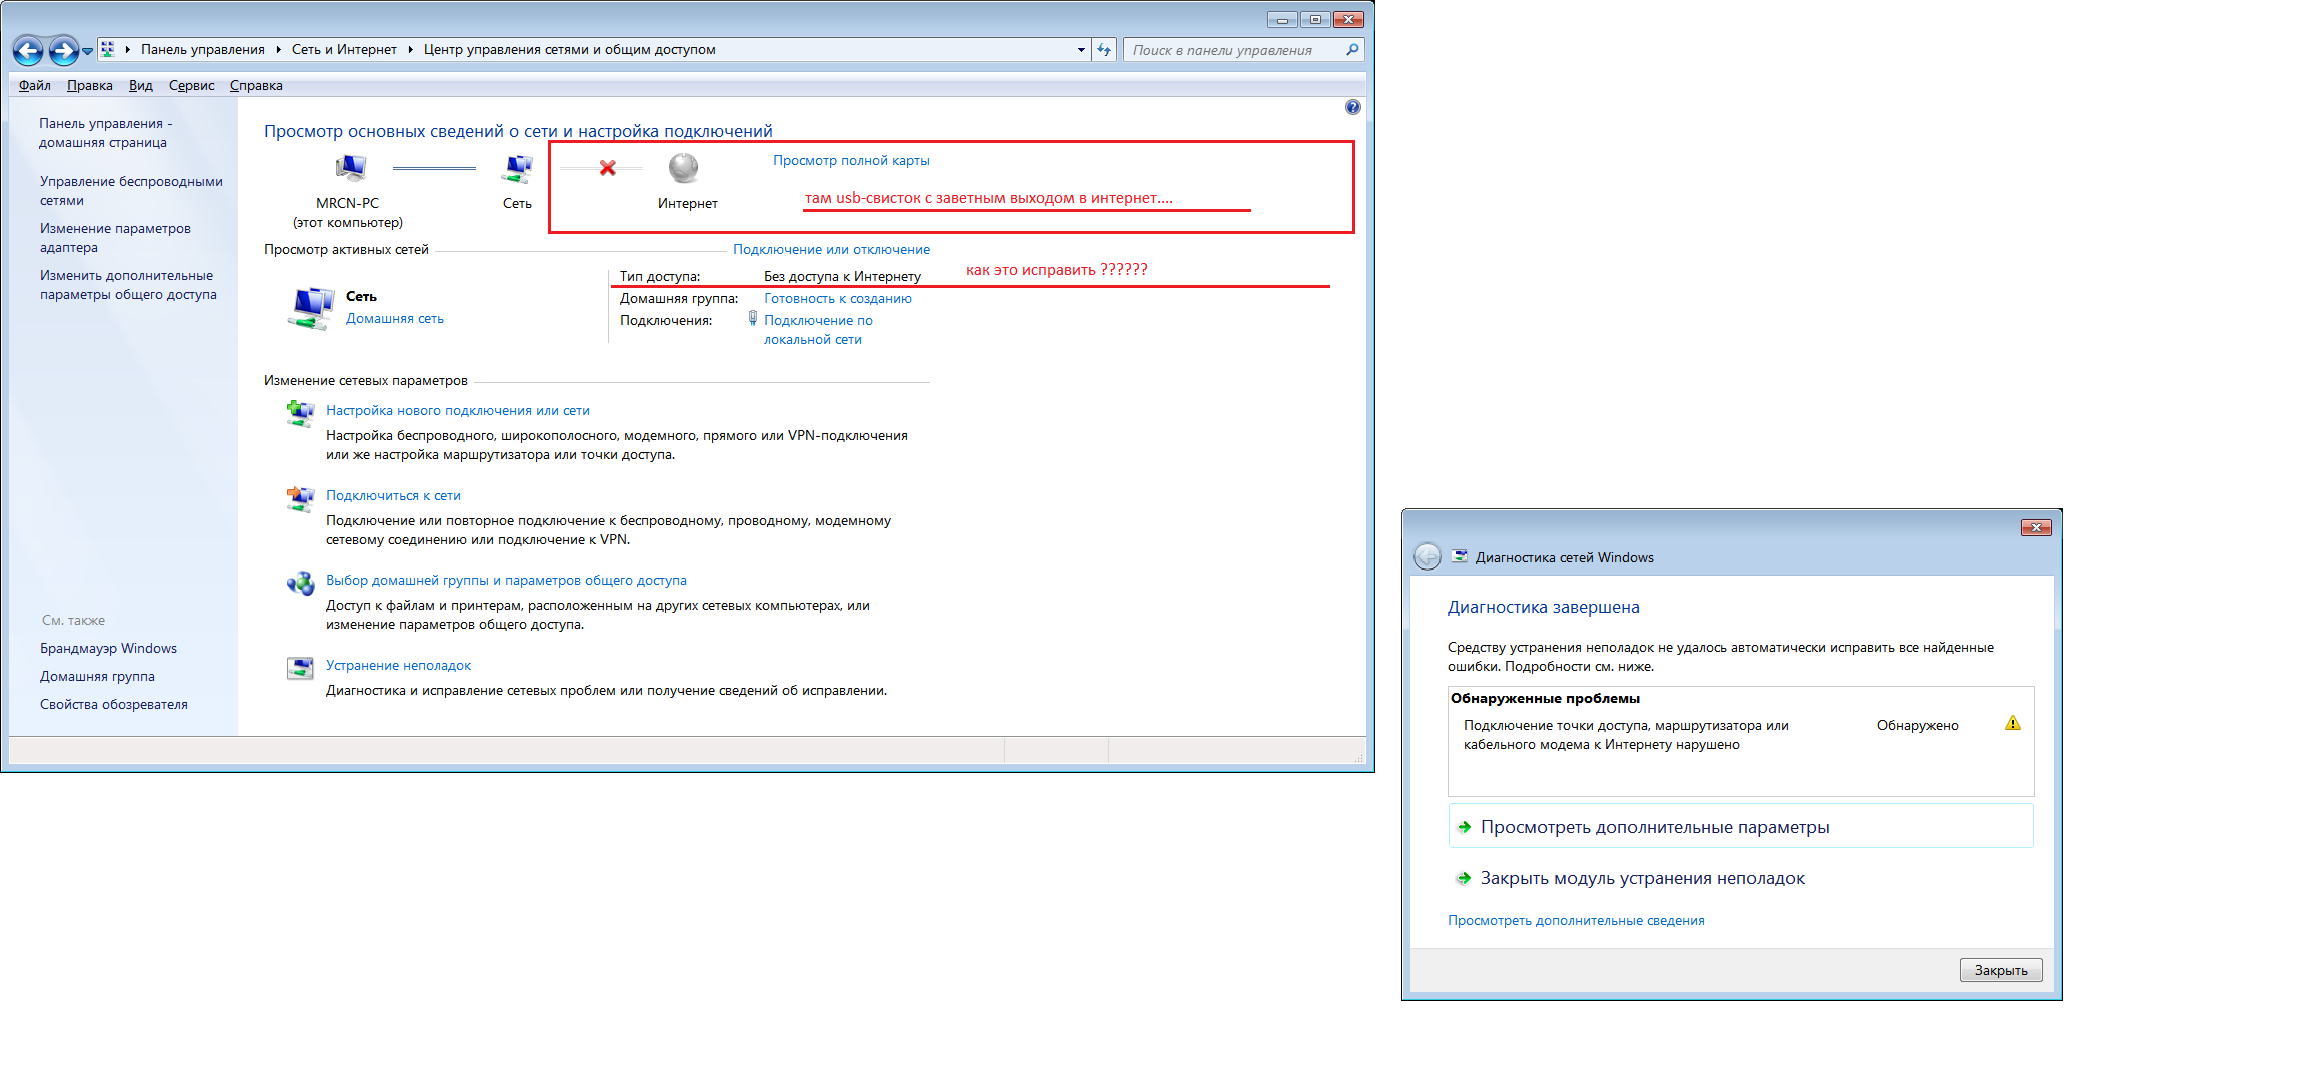
Task: Click the Сеть network map icon
Action: click(x=517, y=169)
